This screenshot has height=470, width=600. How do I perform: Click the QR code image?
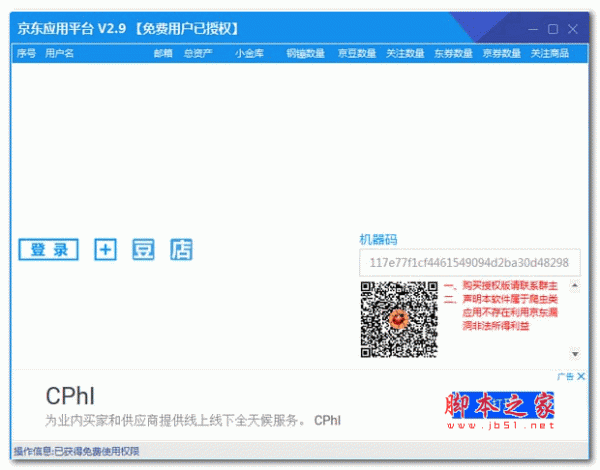[399, 320]
